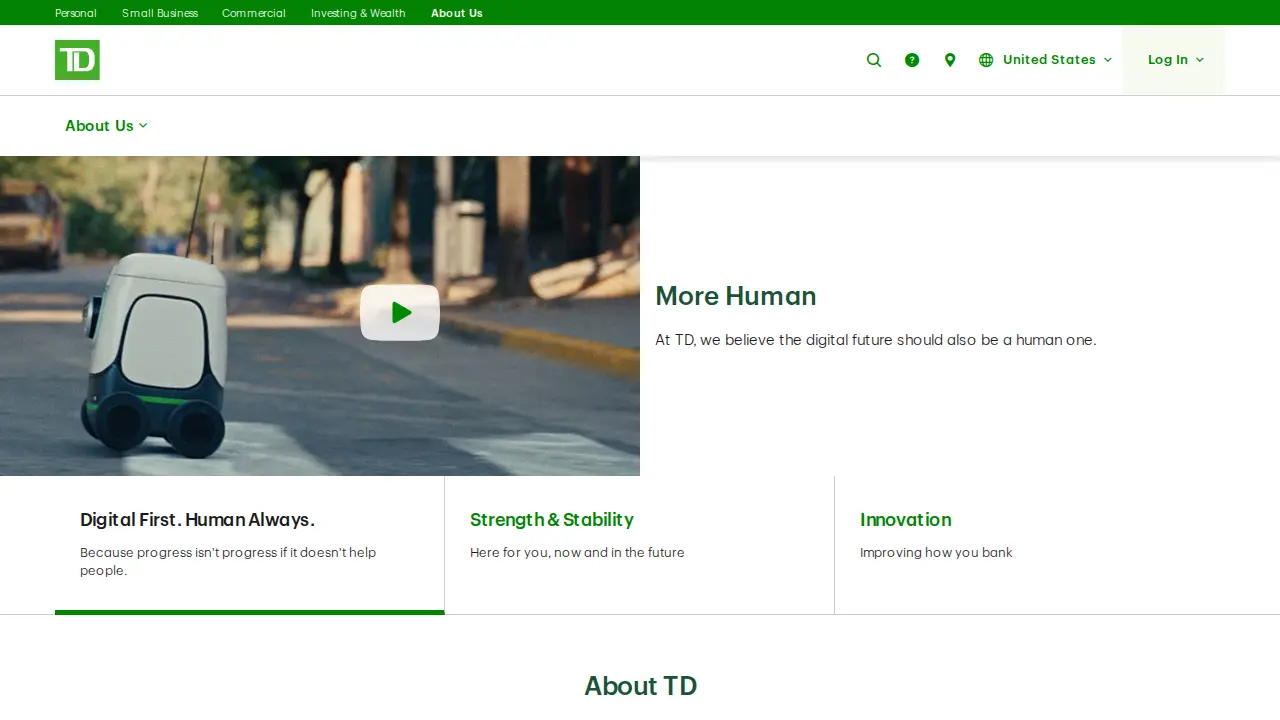The width and height of the screenshot is (1280, 720).
Task: Open the Small Business section
Action: tap(160, 13)
